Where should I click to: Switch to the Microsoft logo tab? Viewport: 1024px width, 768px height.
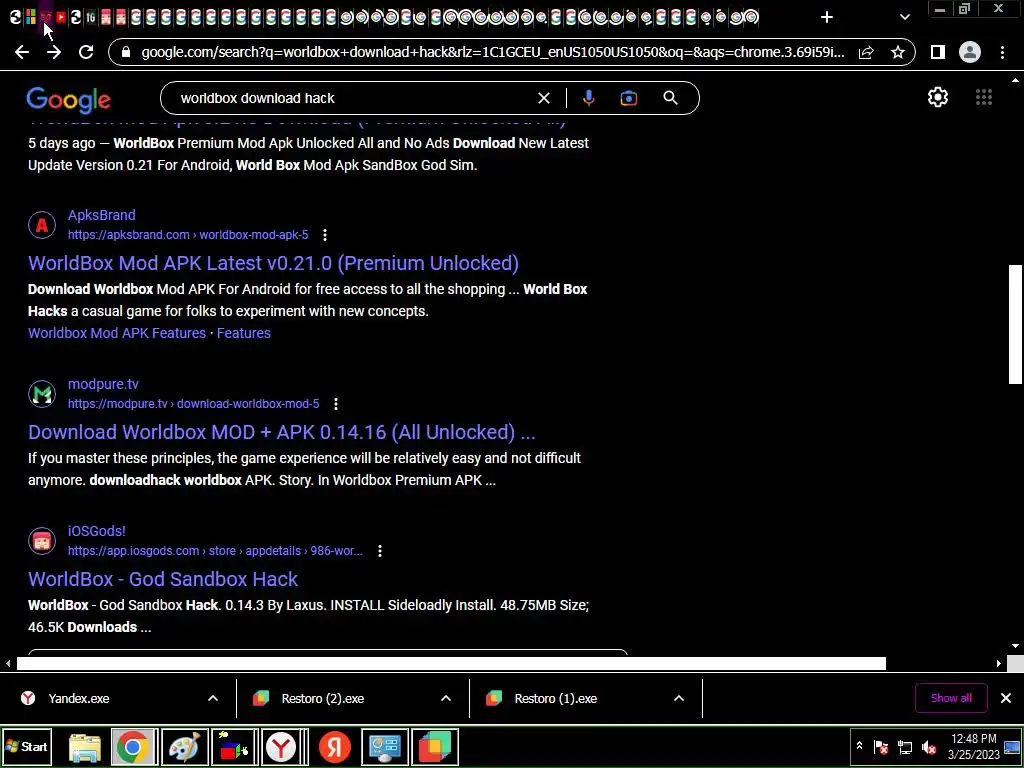coord(31,18)
